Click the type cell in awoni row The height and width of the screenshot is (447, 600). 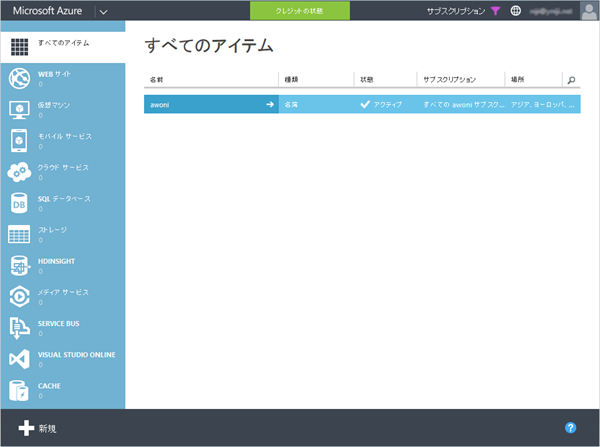[316, 104]
